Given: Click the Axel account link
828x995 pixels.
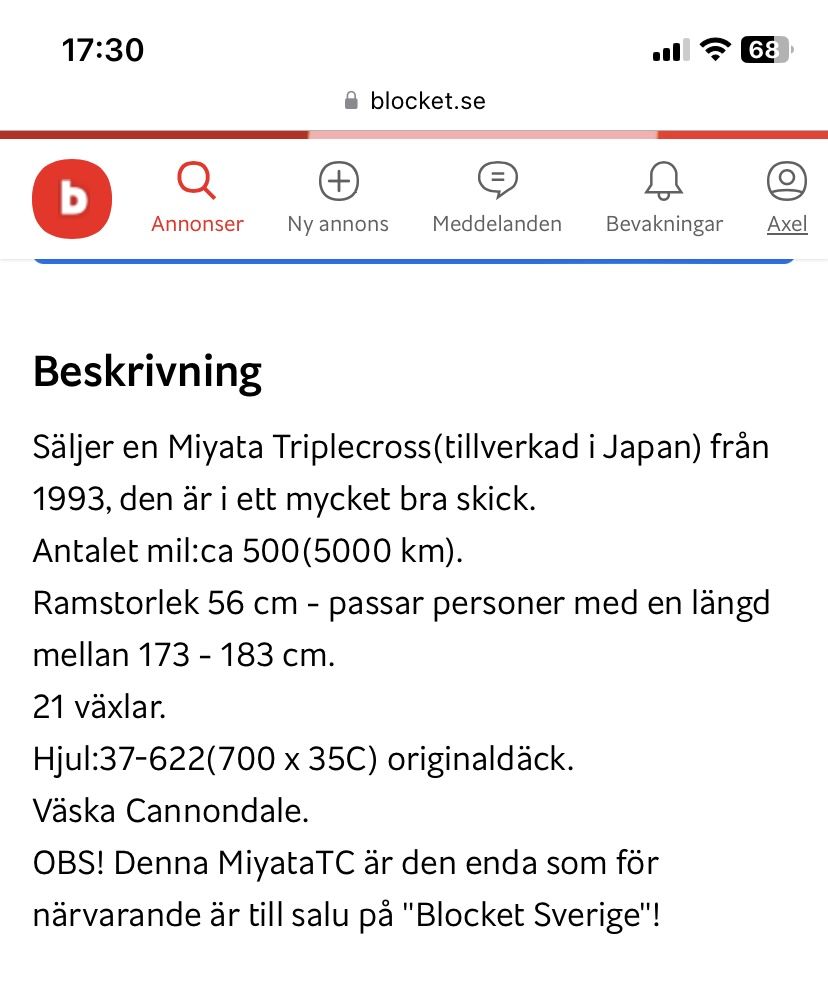Looking at the screenshot, I should pyautogui.click(x=787, y=224).
